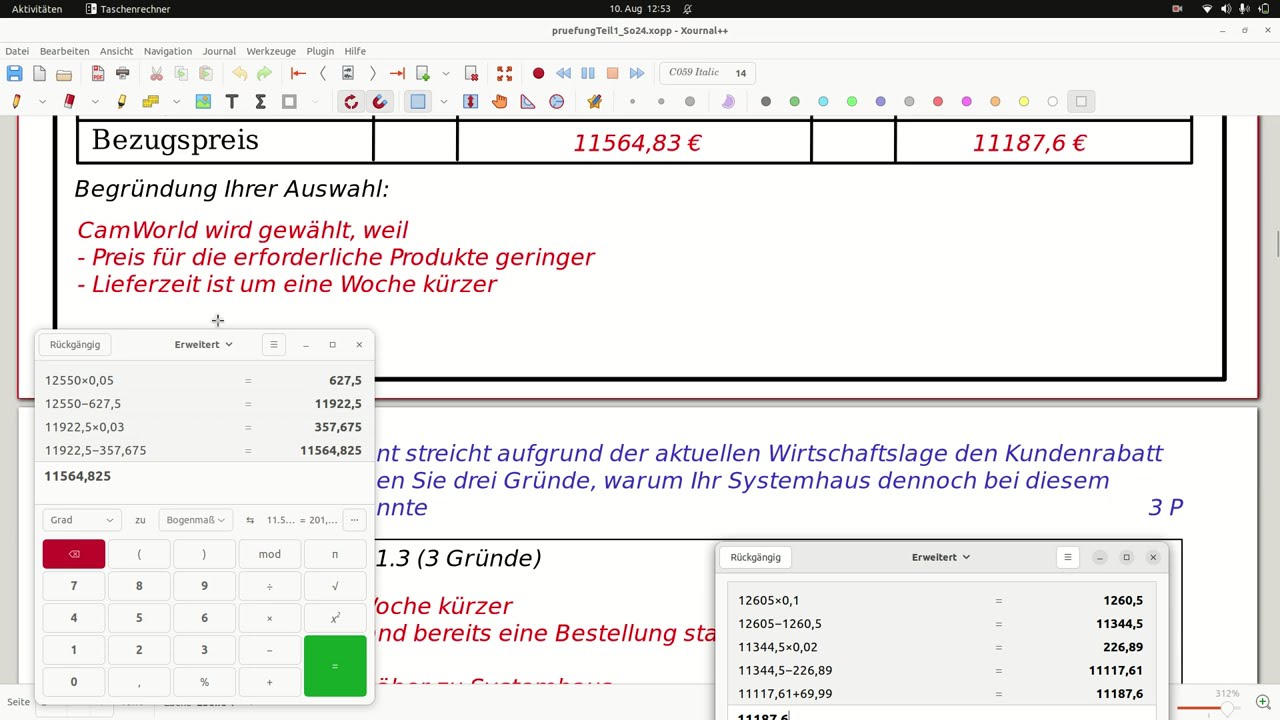Show the setsquare ruler tool

click(x=528, y=101)
